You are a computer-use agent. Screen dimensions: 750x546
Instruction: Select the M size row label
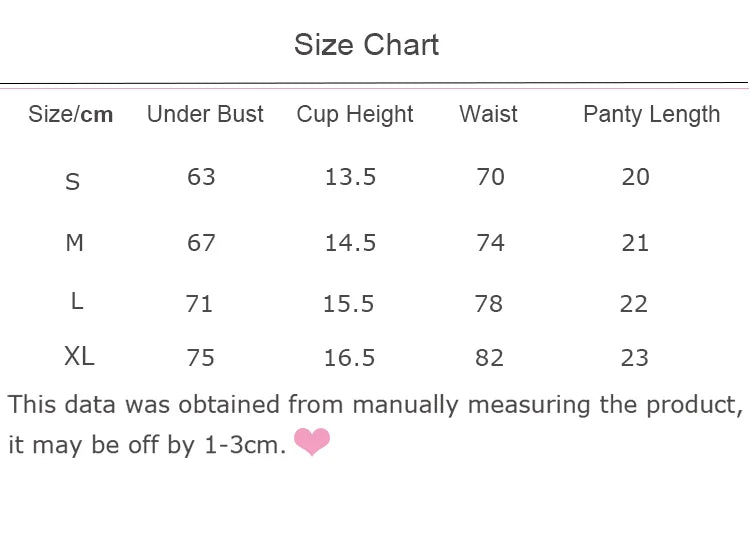[x=74, y=242]
